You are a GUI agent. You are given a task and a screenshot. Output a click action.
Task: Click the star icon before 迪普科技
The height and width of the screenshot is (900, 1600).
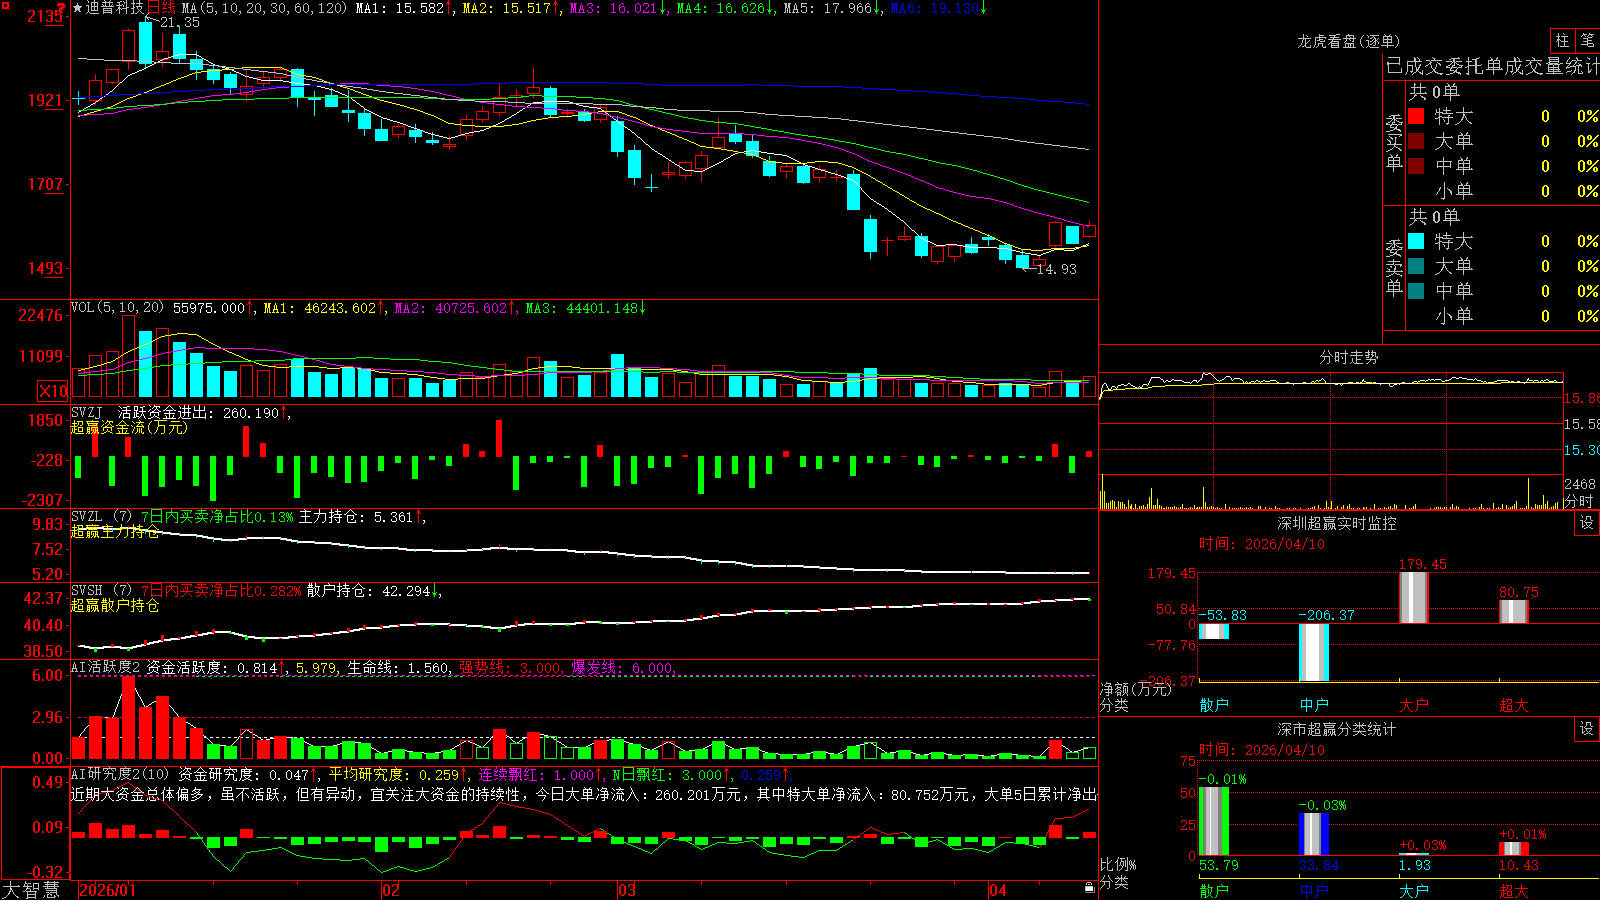78,8
